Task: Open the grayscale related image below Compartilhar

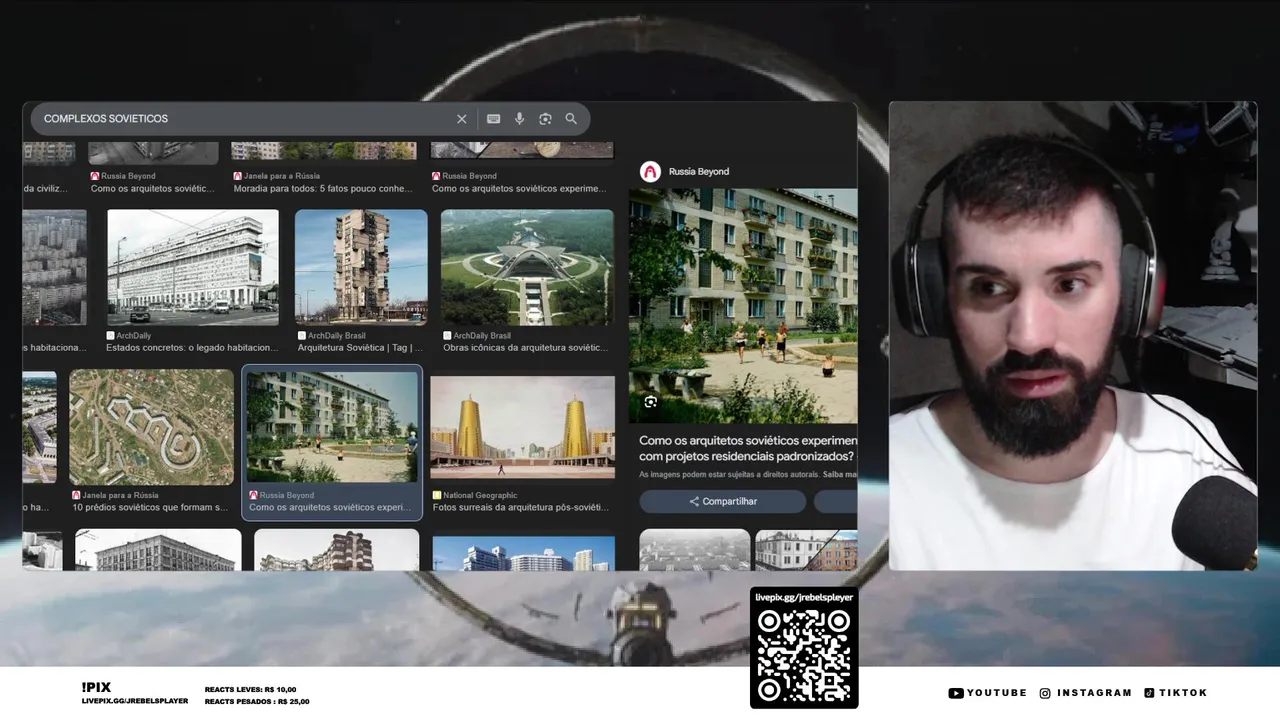Action: 694,550
